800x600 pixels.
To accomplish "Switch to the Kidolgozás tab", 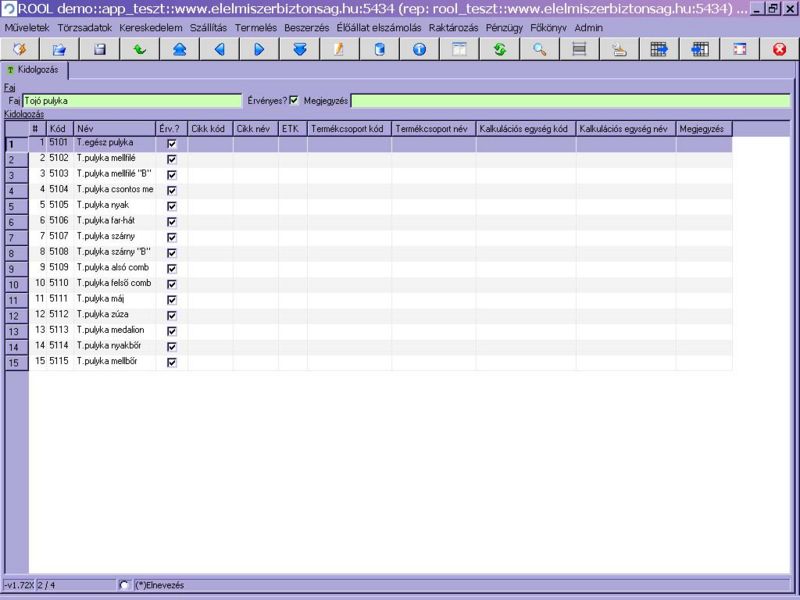I will click(x=36, y=70).
